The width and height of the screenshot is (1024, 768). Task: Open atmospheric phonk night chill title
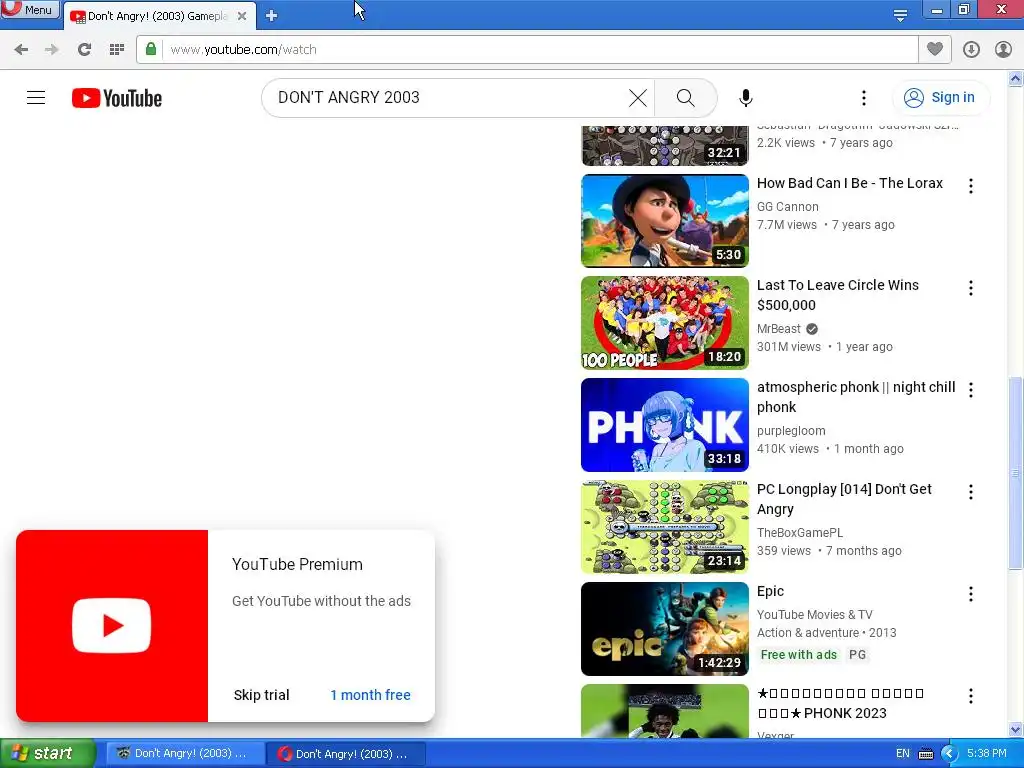[x=856, y=397]
